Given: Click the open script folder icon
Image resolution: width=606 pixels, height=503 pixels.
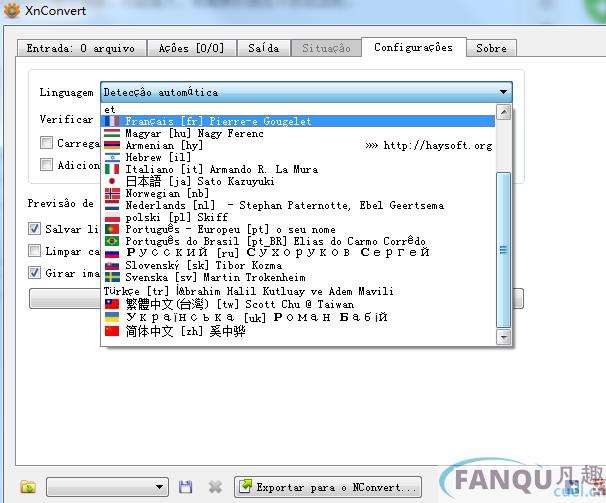Looking at the screenshot, I should 28,487.
